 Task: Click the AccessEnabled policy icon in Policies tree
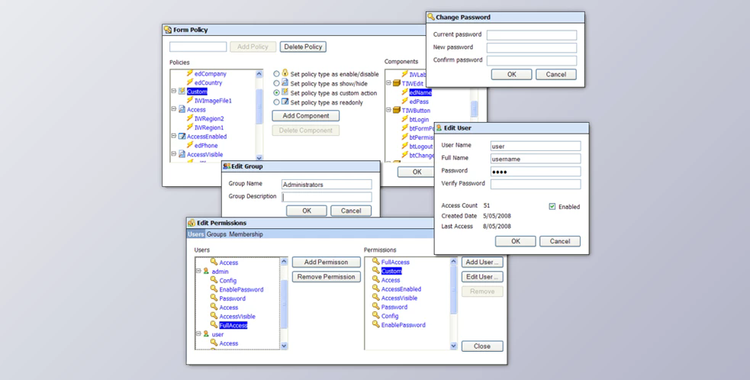[x=182, y=136]
